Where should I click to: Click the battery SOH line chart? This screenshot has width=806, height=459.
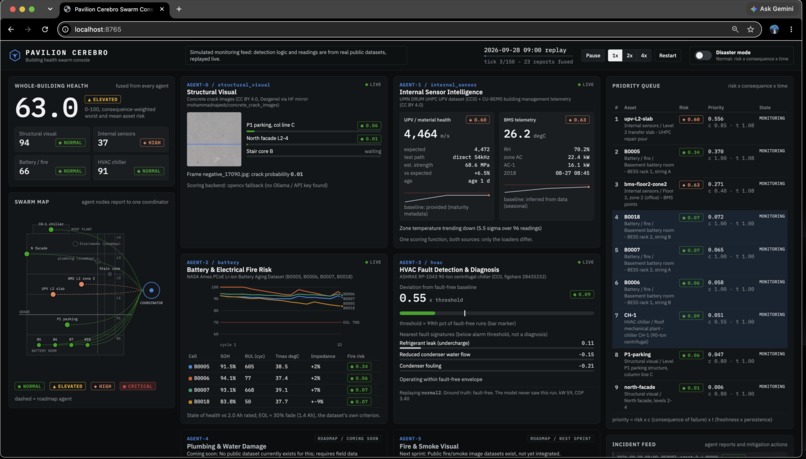(x=284, y=314)
